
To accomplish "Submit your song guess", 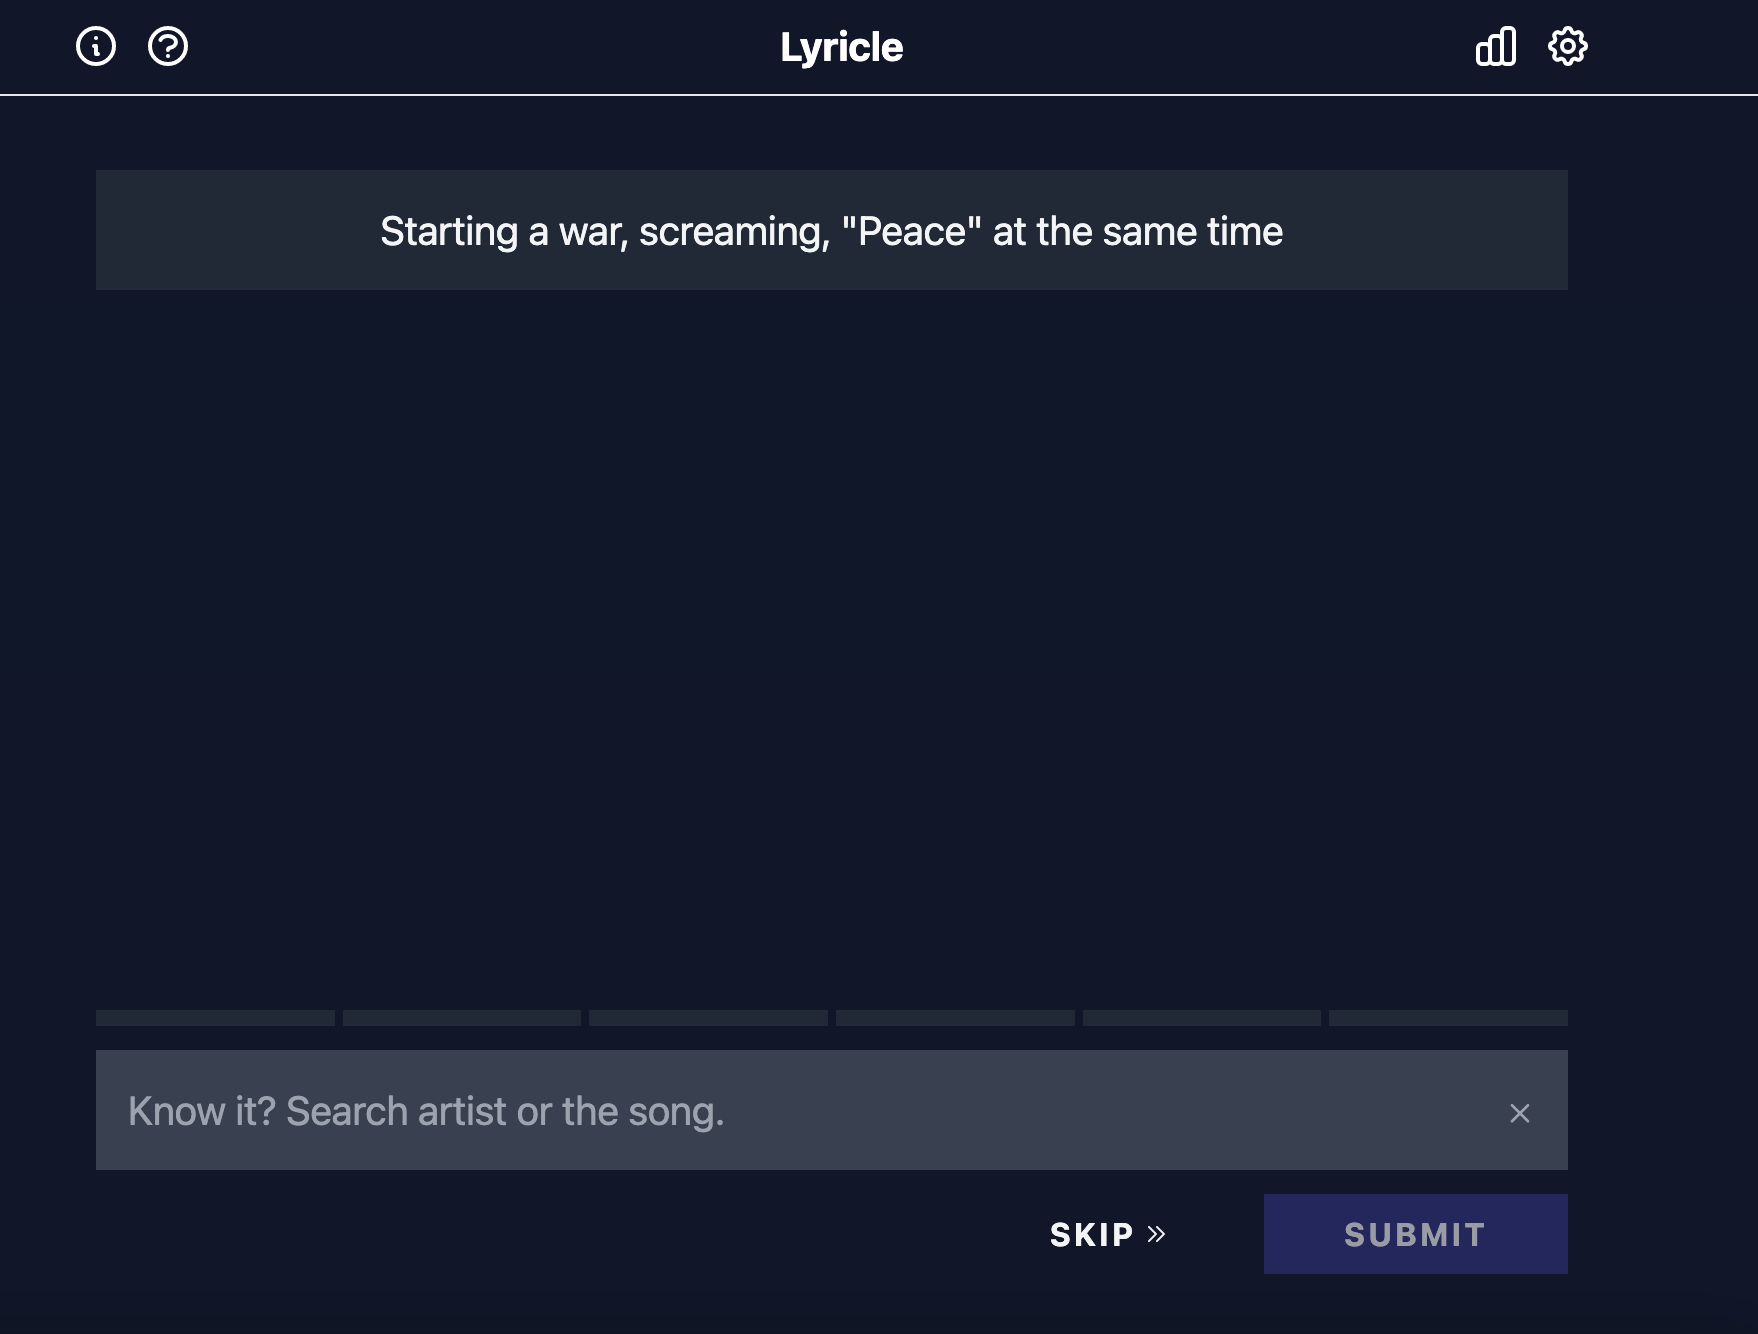I will [1415, 1234].
